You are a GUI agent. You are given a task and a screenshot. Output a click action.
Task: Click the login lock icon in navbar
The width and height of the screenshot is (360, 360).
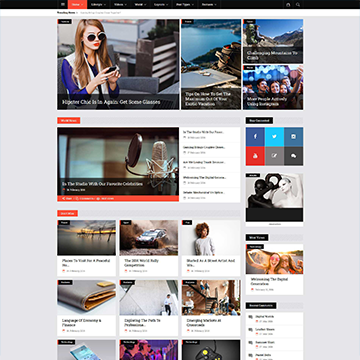pyautogui.click(x=288, y=4)
